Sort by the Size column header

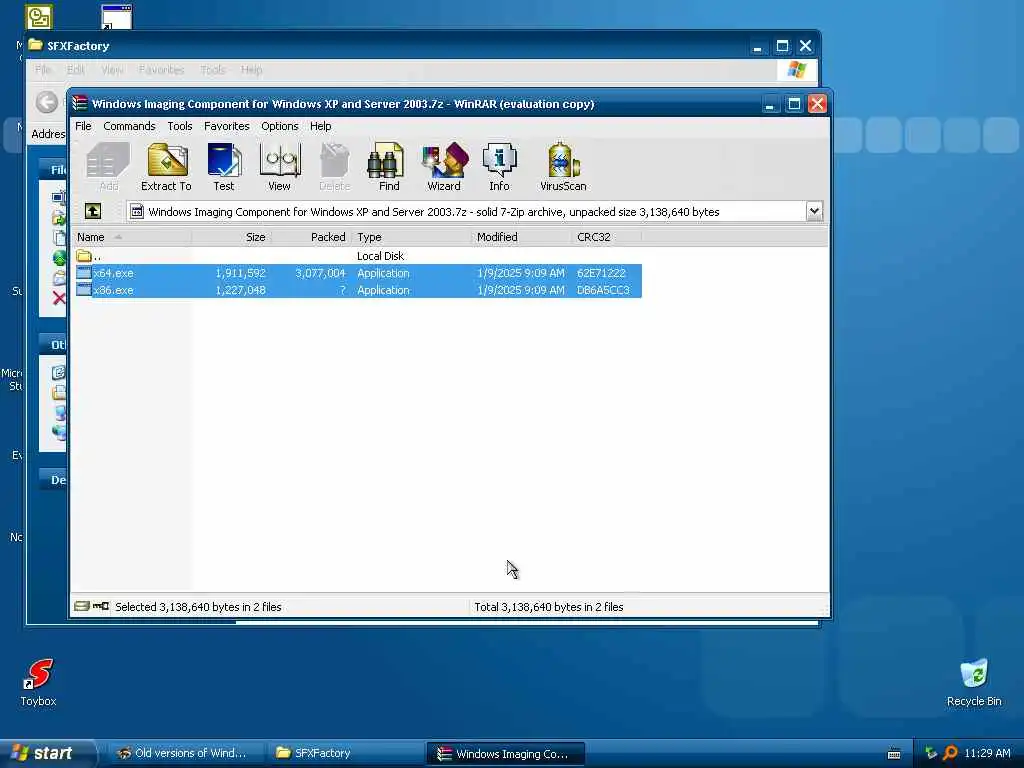point(231,237)
